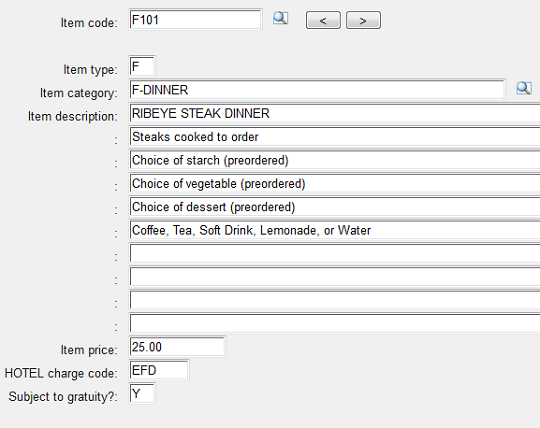
Task: Click the last empty description line
Action: [335, 324]
